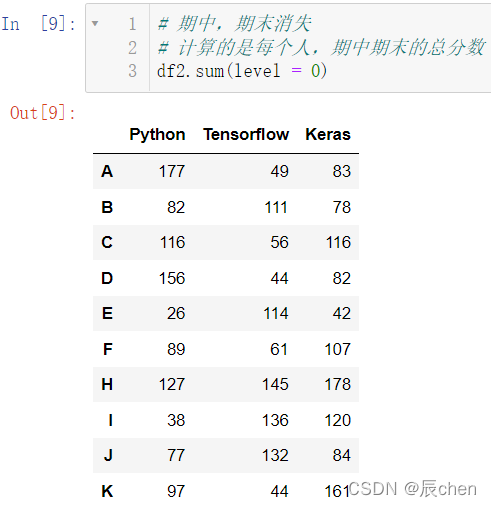
Task: Click line number 3 in gutter
Action: tap(132, 71)
